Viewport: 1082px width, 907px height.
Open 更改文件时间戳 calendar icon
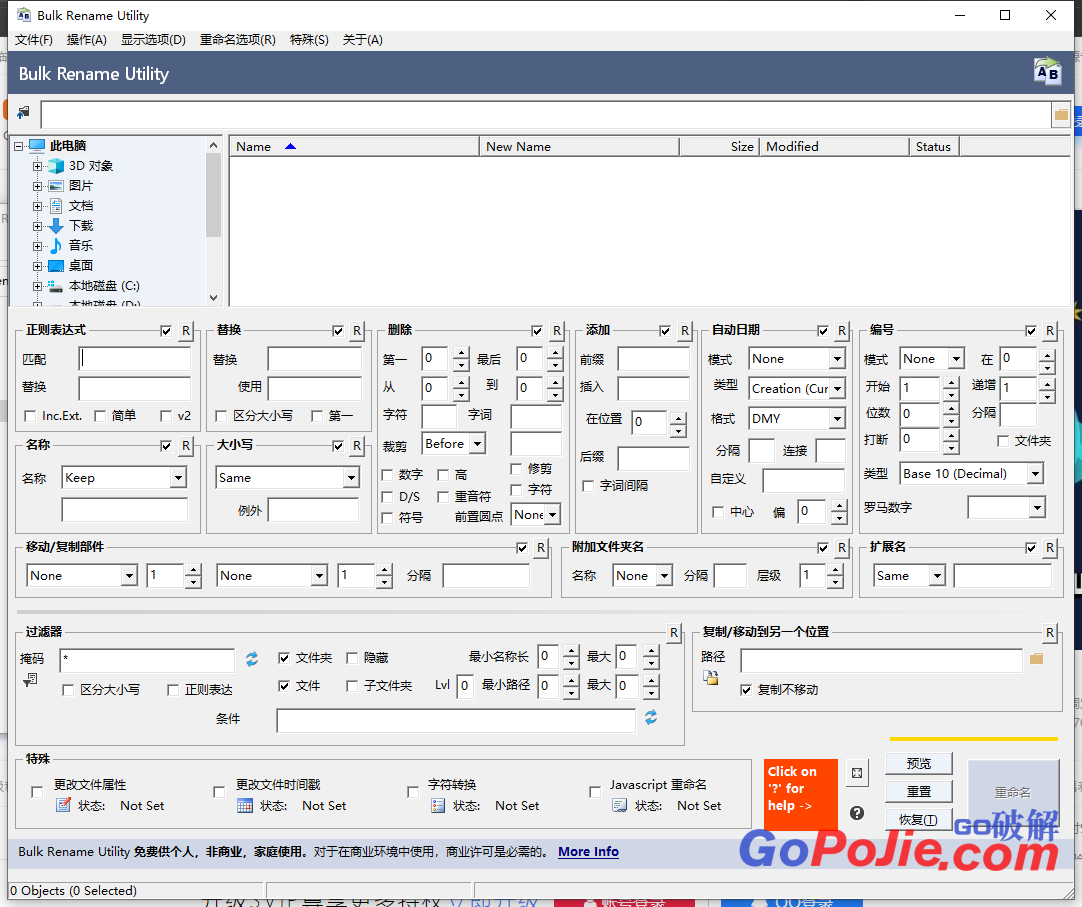tap(245, 805)
